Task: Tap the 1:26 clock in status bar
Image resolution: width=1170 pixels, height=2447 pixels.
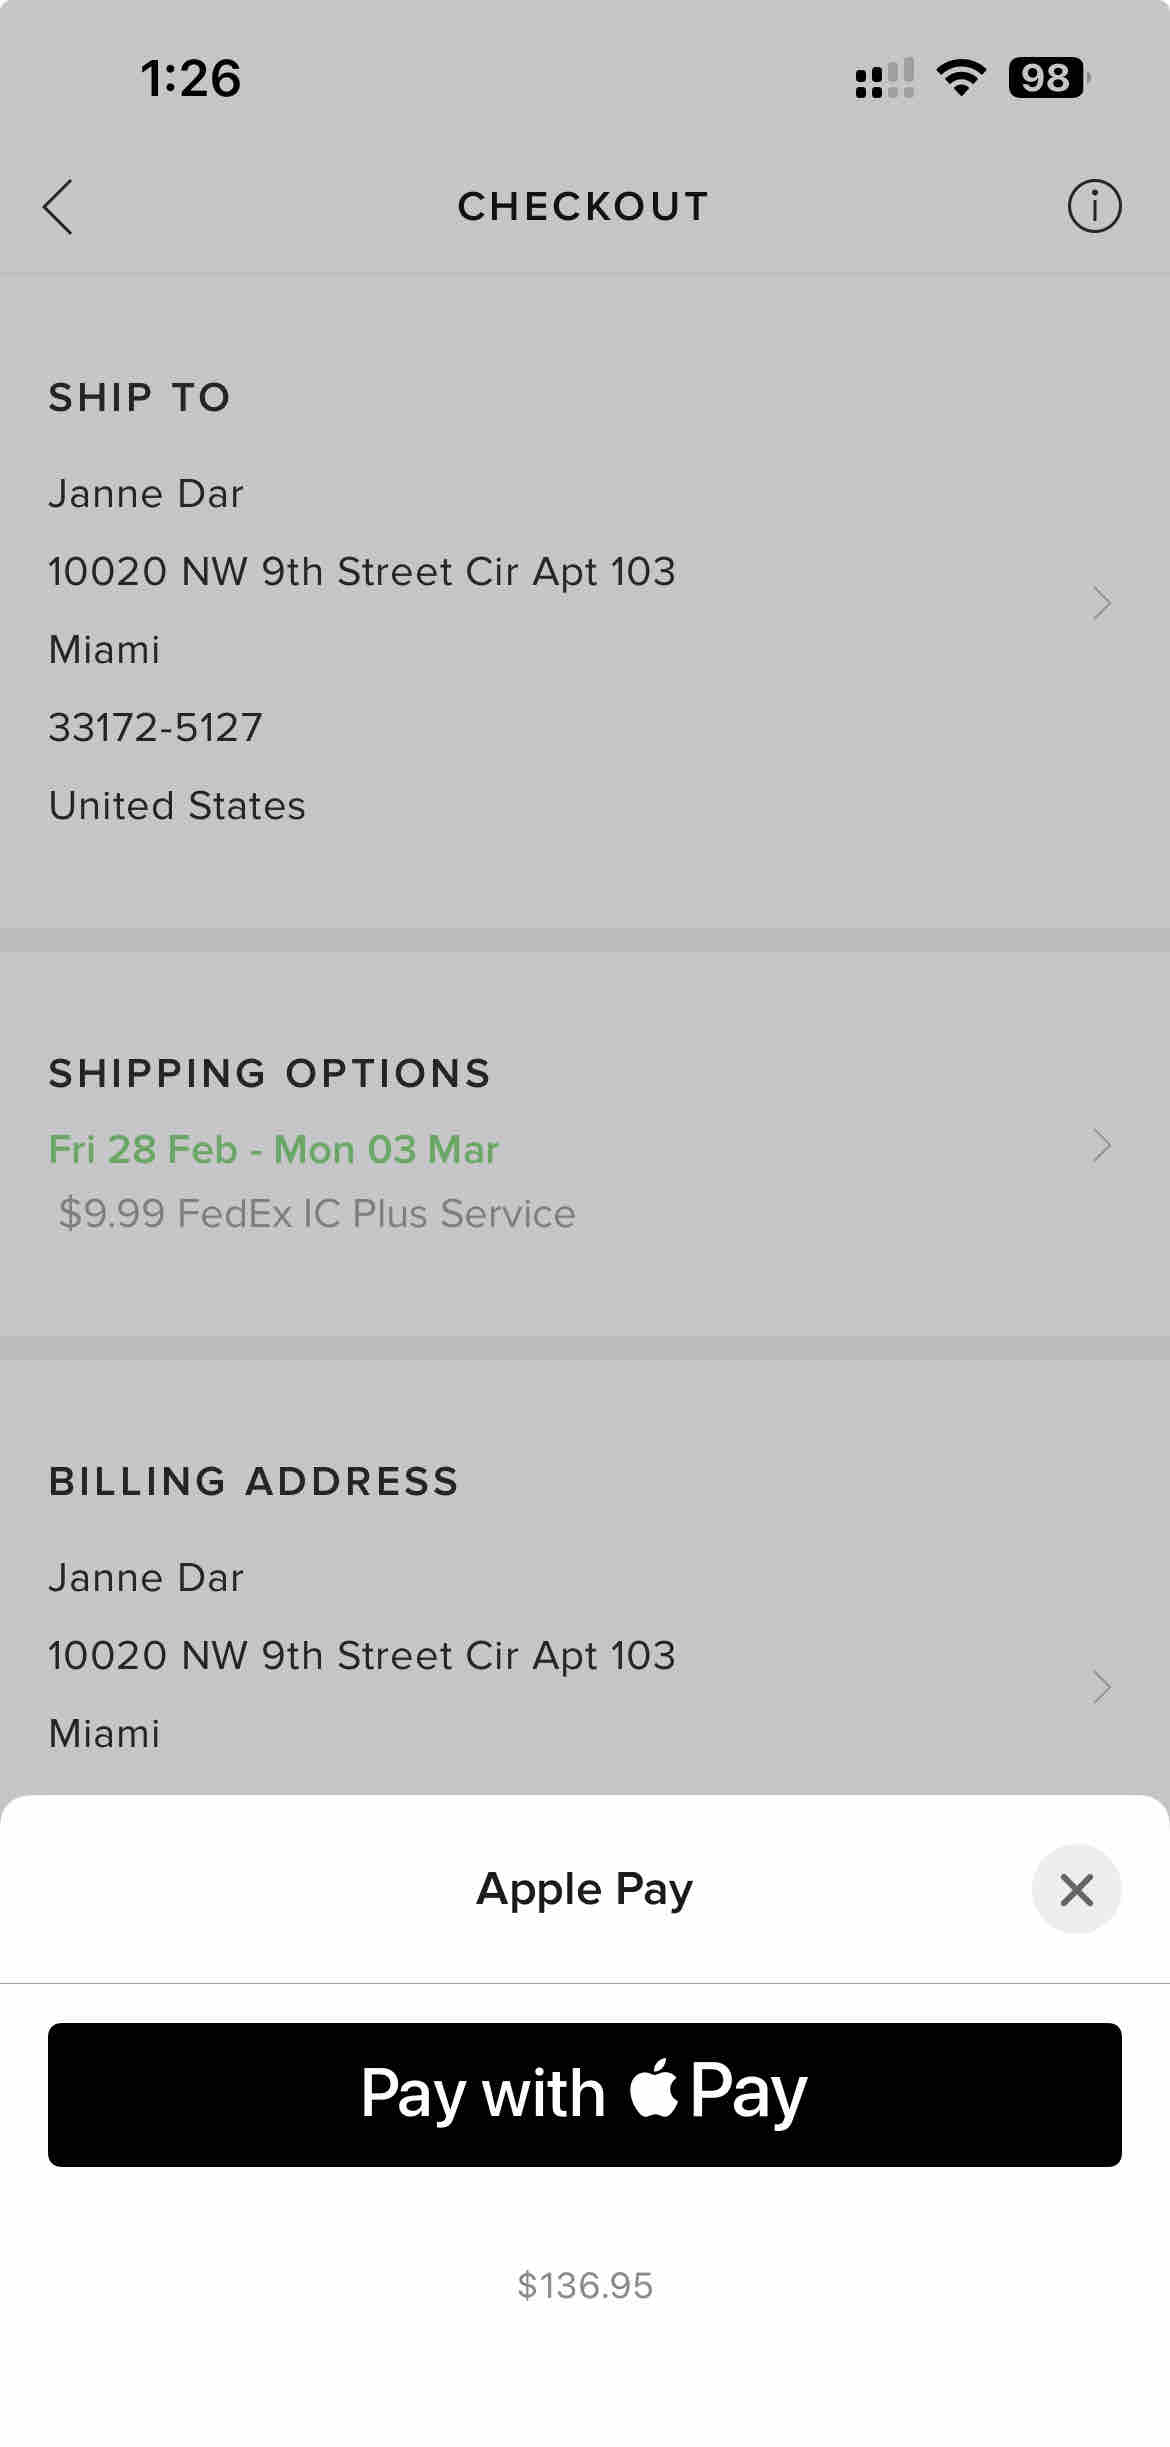Action: [190, 78]
